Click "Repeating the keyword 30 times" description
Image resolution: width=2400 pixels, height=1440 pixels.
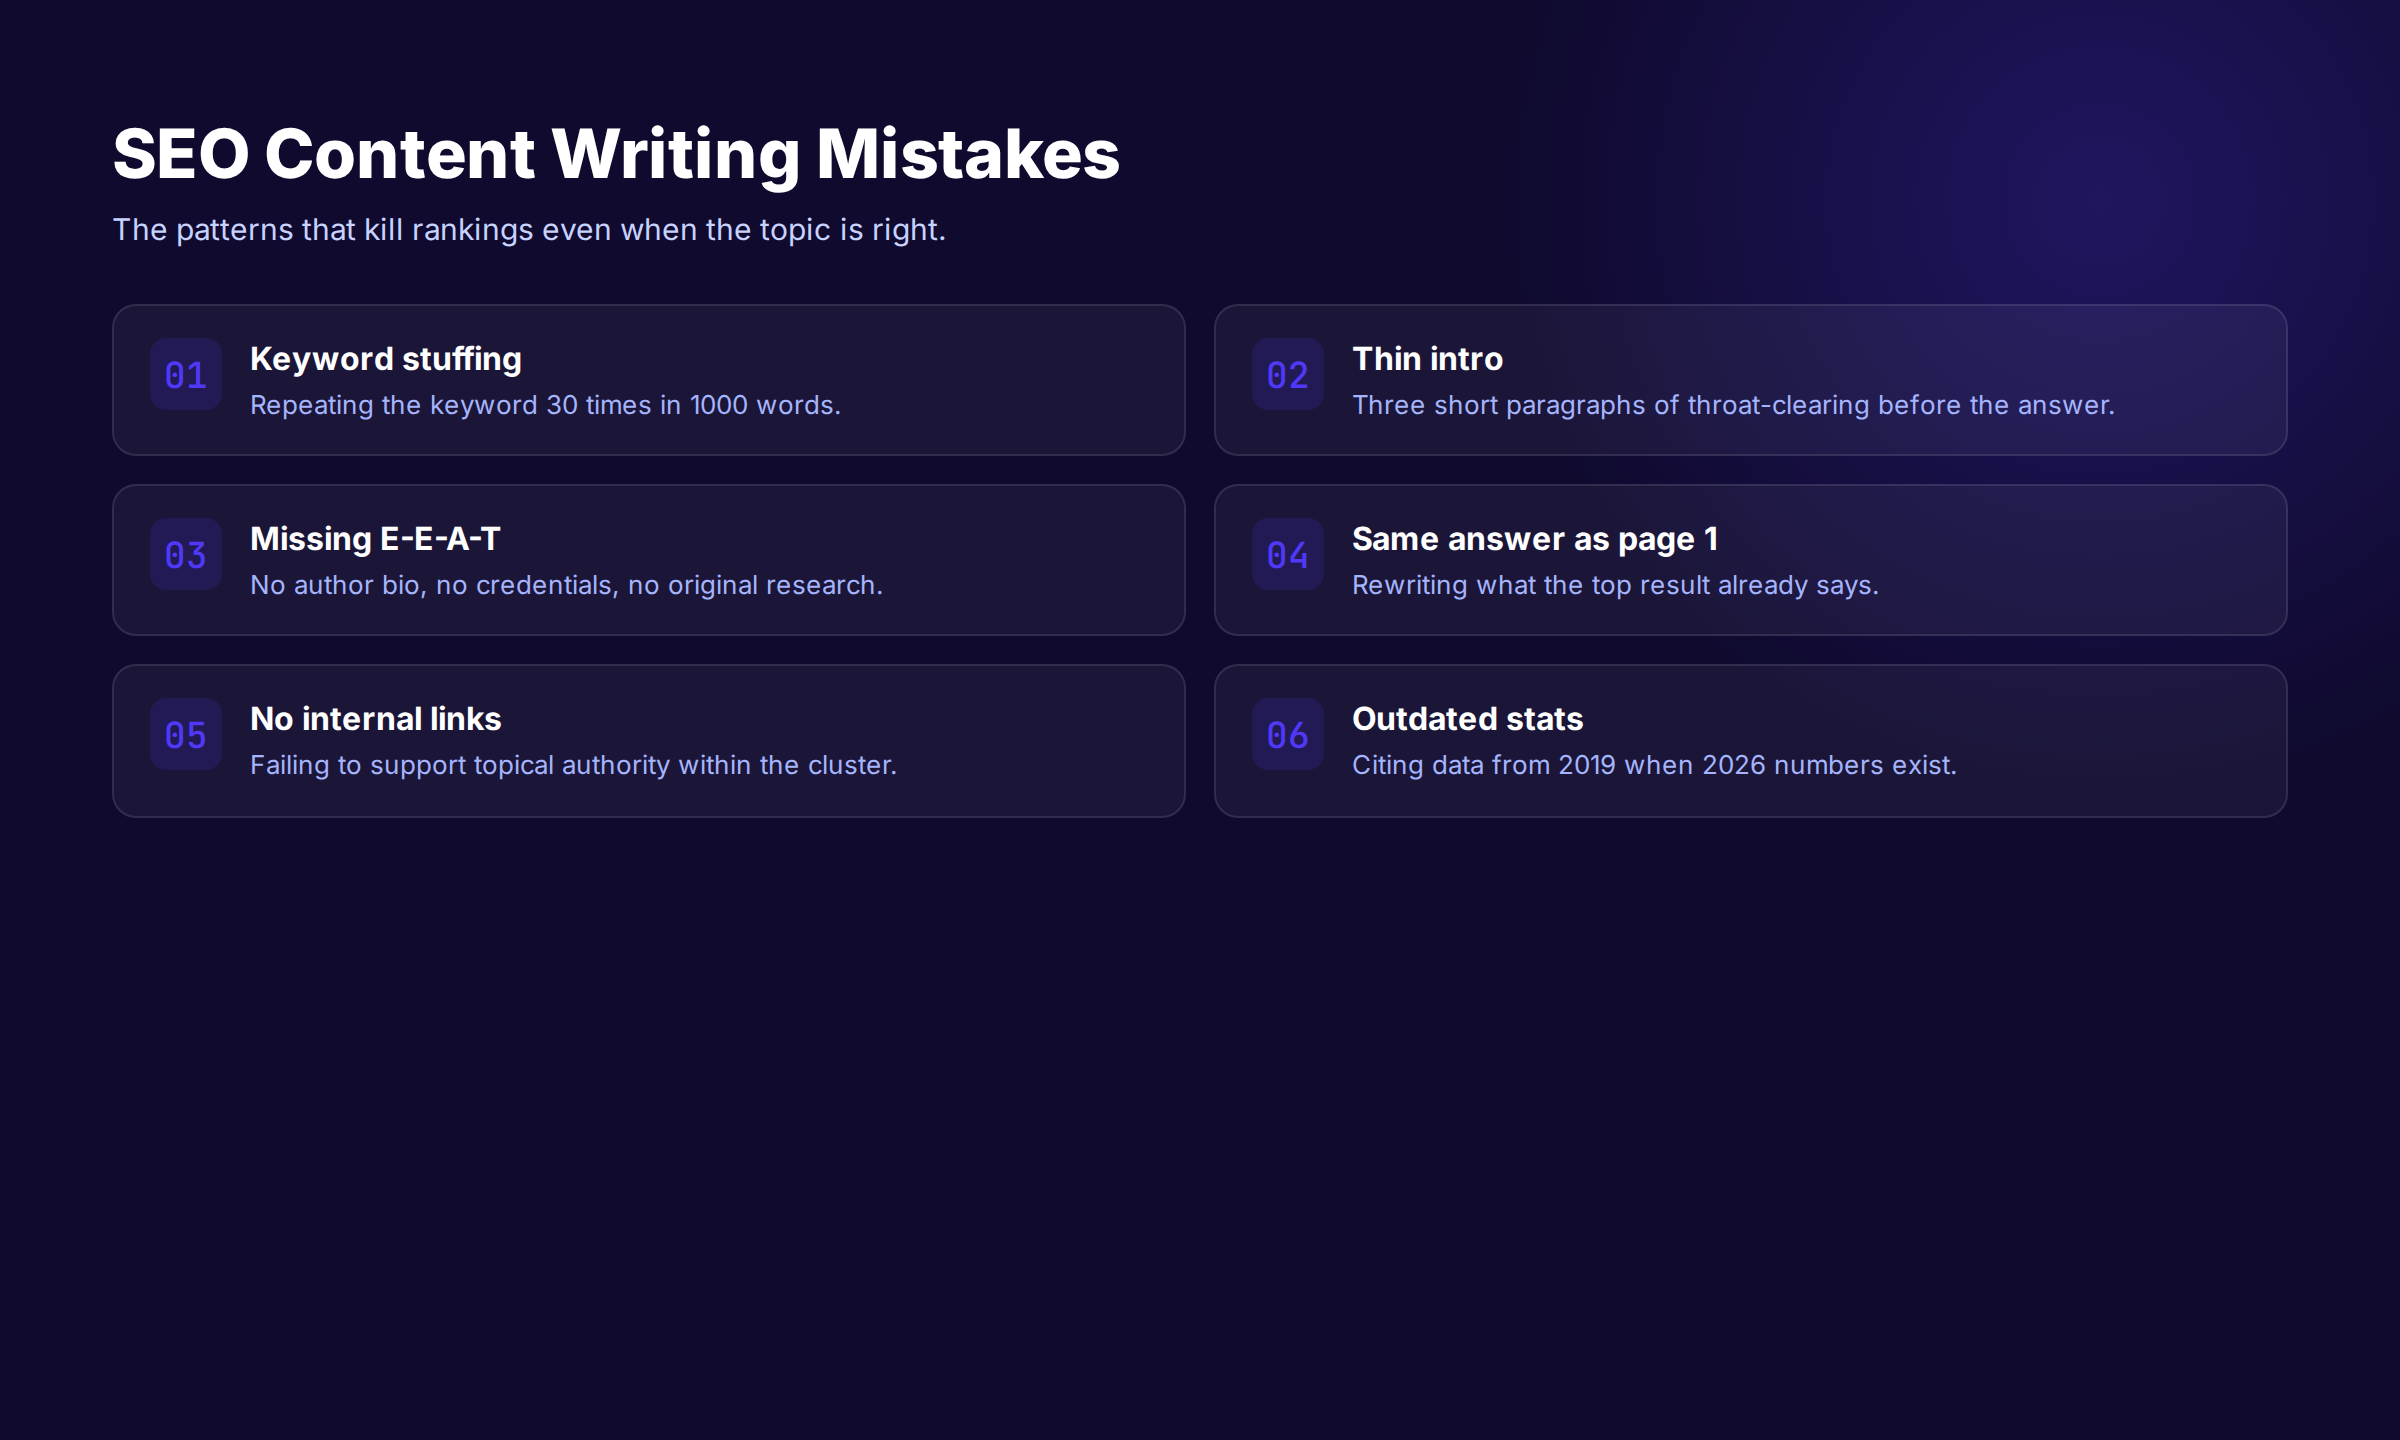click(x=545, y=405)
